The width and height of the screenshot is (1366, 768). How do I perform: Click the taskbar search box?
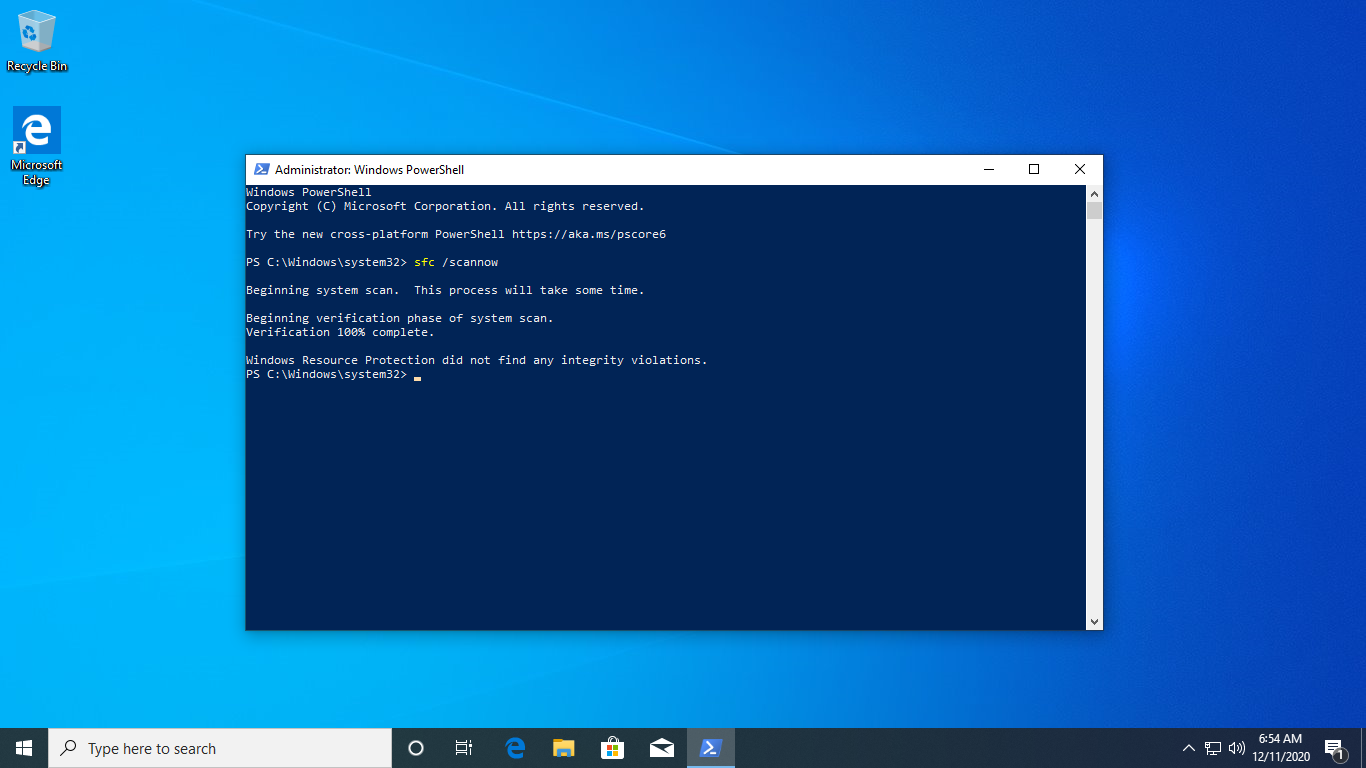click(x=220, y=748)
